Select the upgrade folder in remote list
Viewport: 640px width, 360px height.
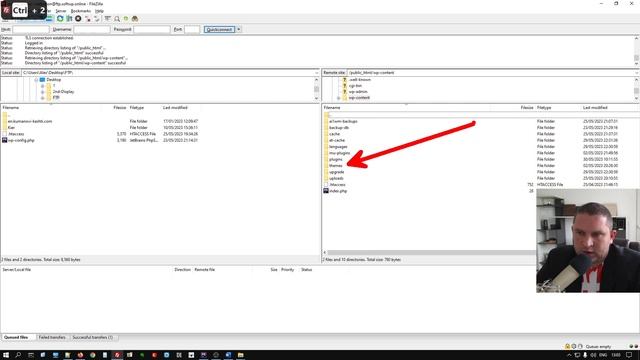click(337, 172)
